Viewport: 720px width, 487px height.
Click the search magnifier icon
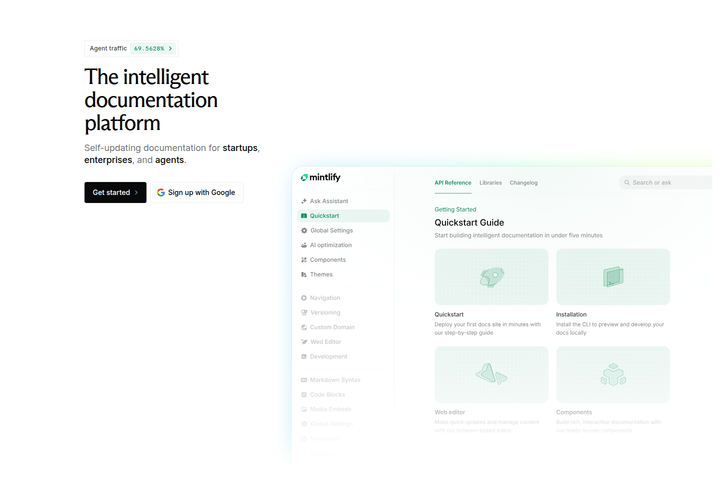point(627,182)
